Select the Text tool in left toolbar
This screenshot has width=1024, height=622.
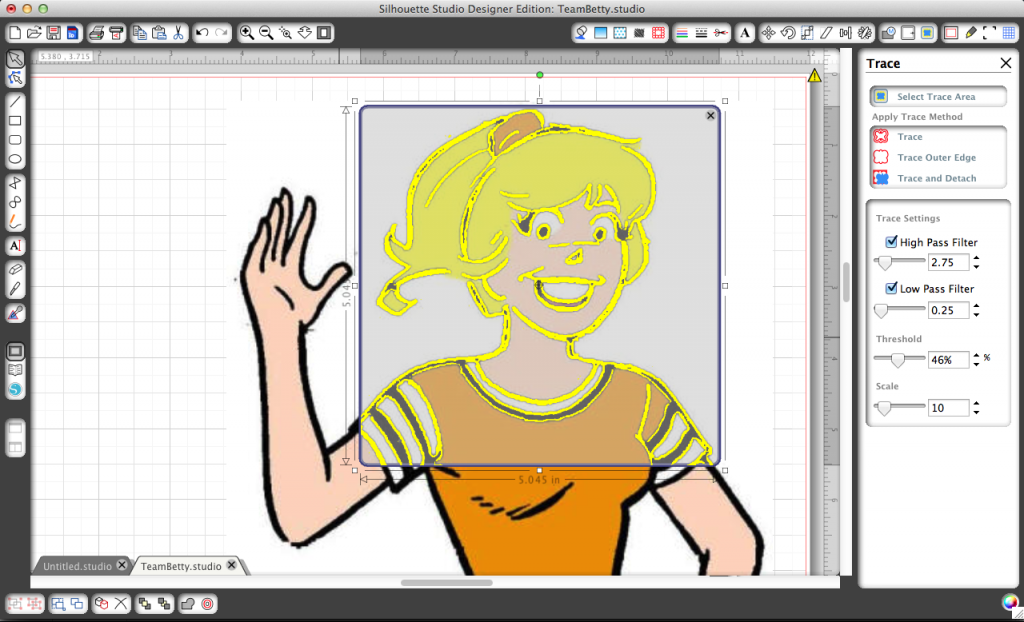[15, 246]
